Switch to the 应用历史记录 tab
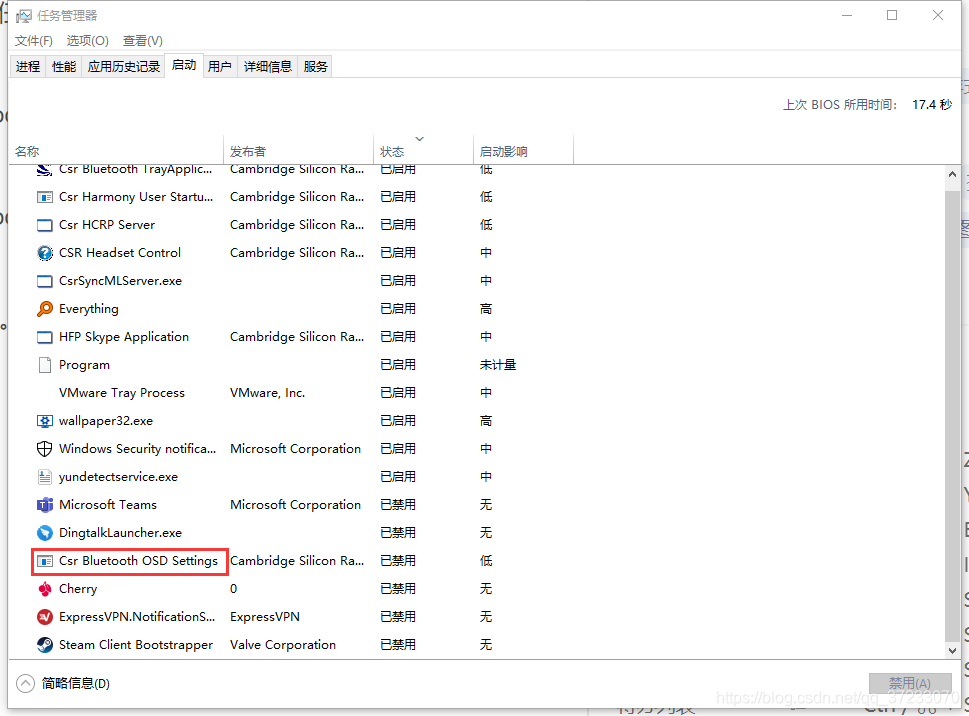Image resolution: width=969 pixels, height=716 pixels. [124, 67]
